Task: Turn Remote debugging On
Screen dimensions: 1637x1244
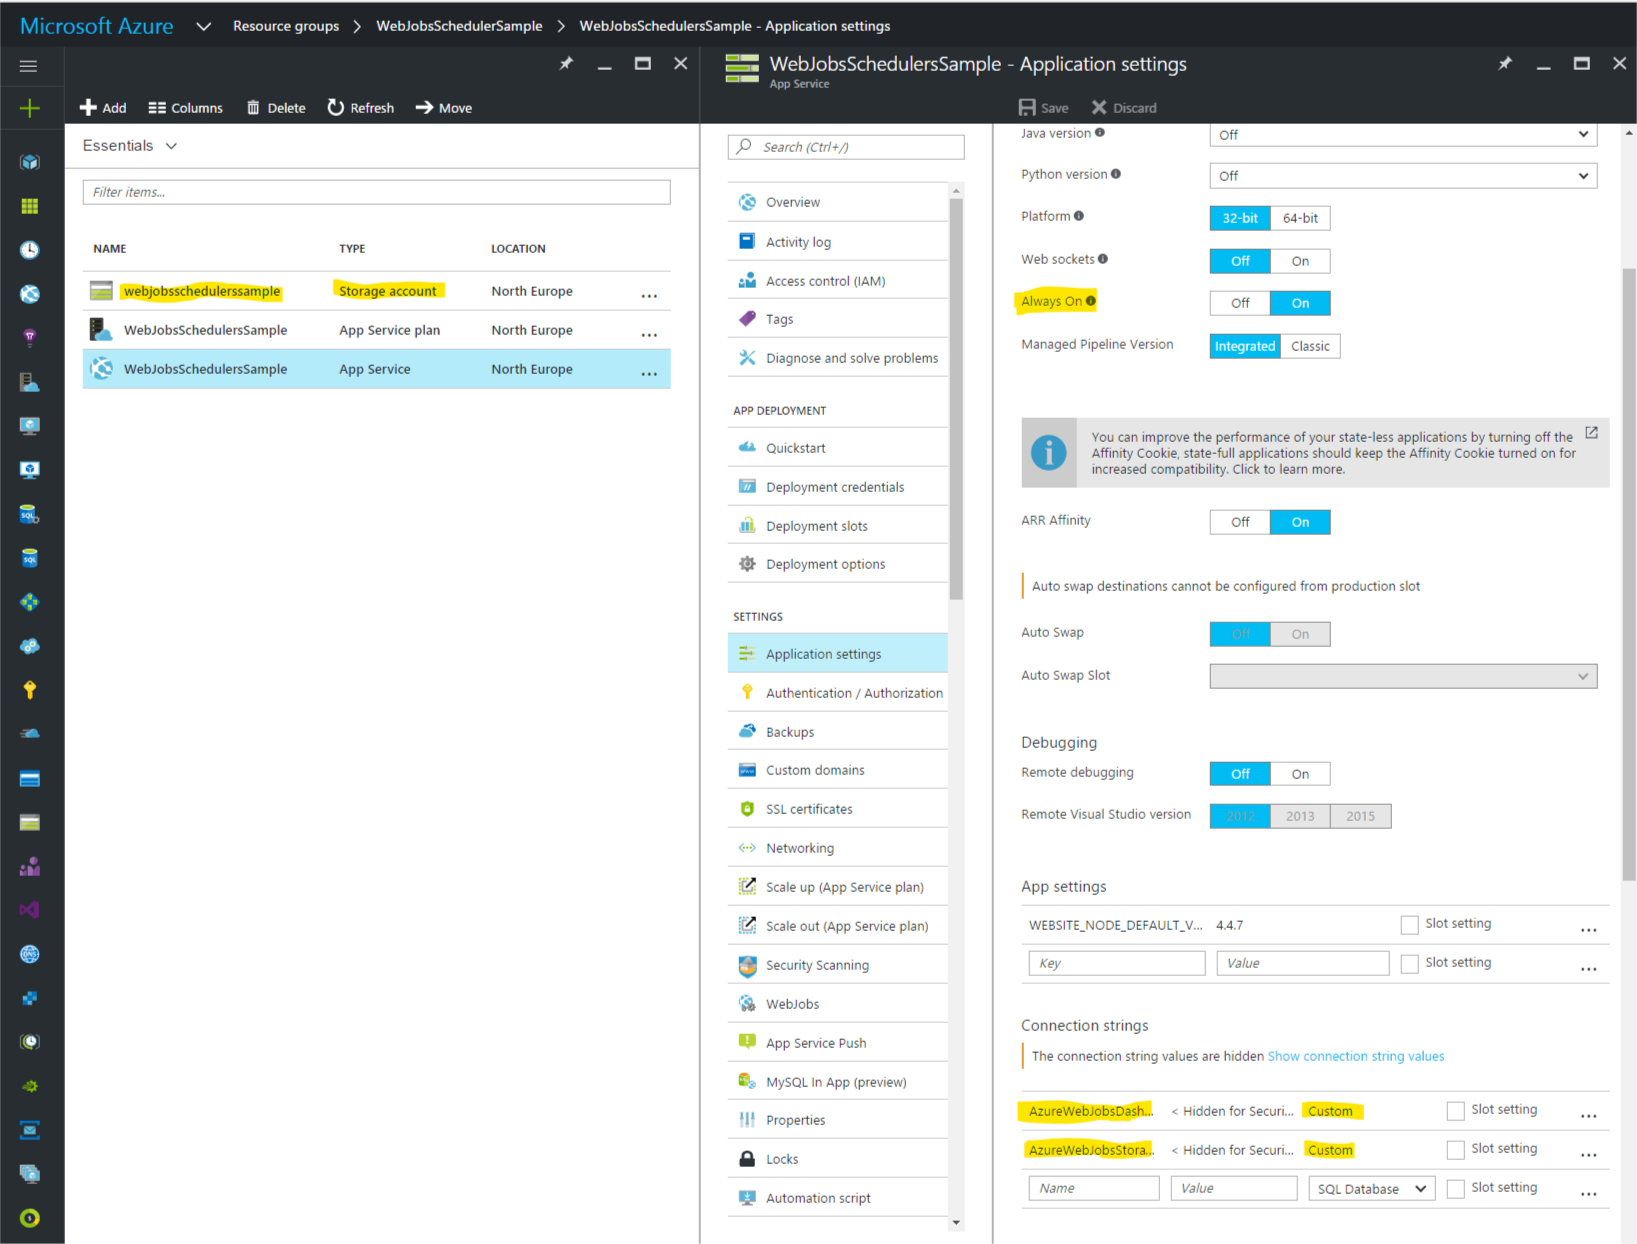Action: (1300, 774)
